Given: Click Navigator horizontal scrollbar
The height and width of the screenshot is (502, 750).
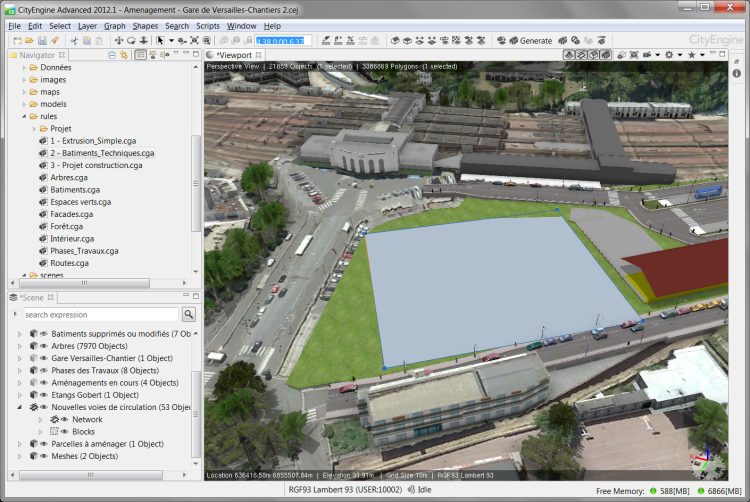Looking at the screenshot, I should pos(85,283).
